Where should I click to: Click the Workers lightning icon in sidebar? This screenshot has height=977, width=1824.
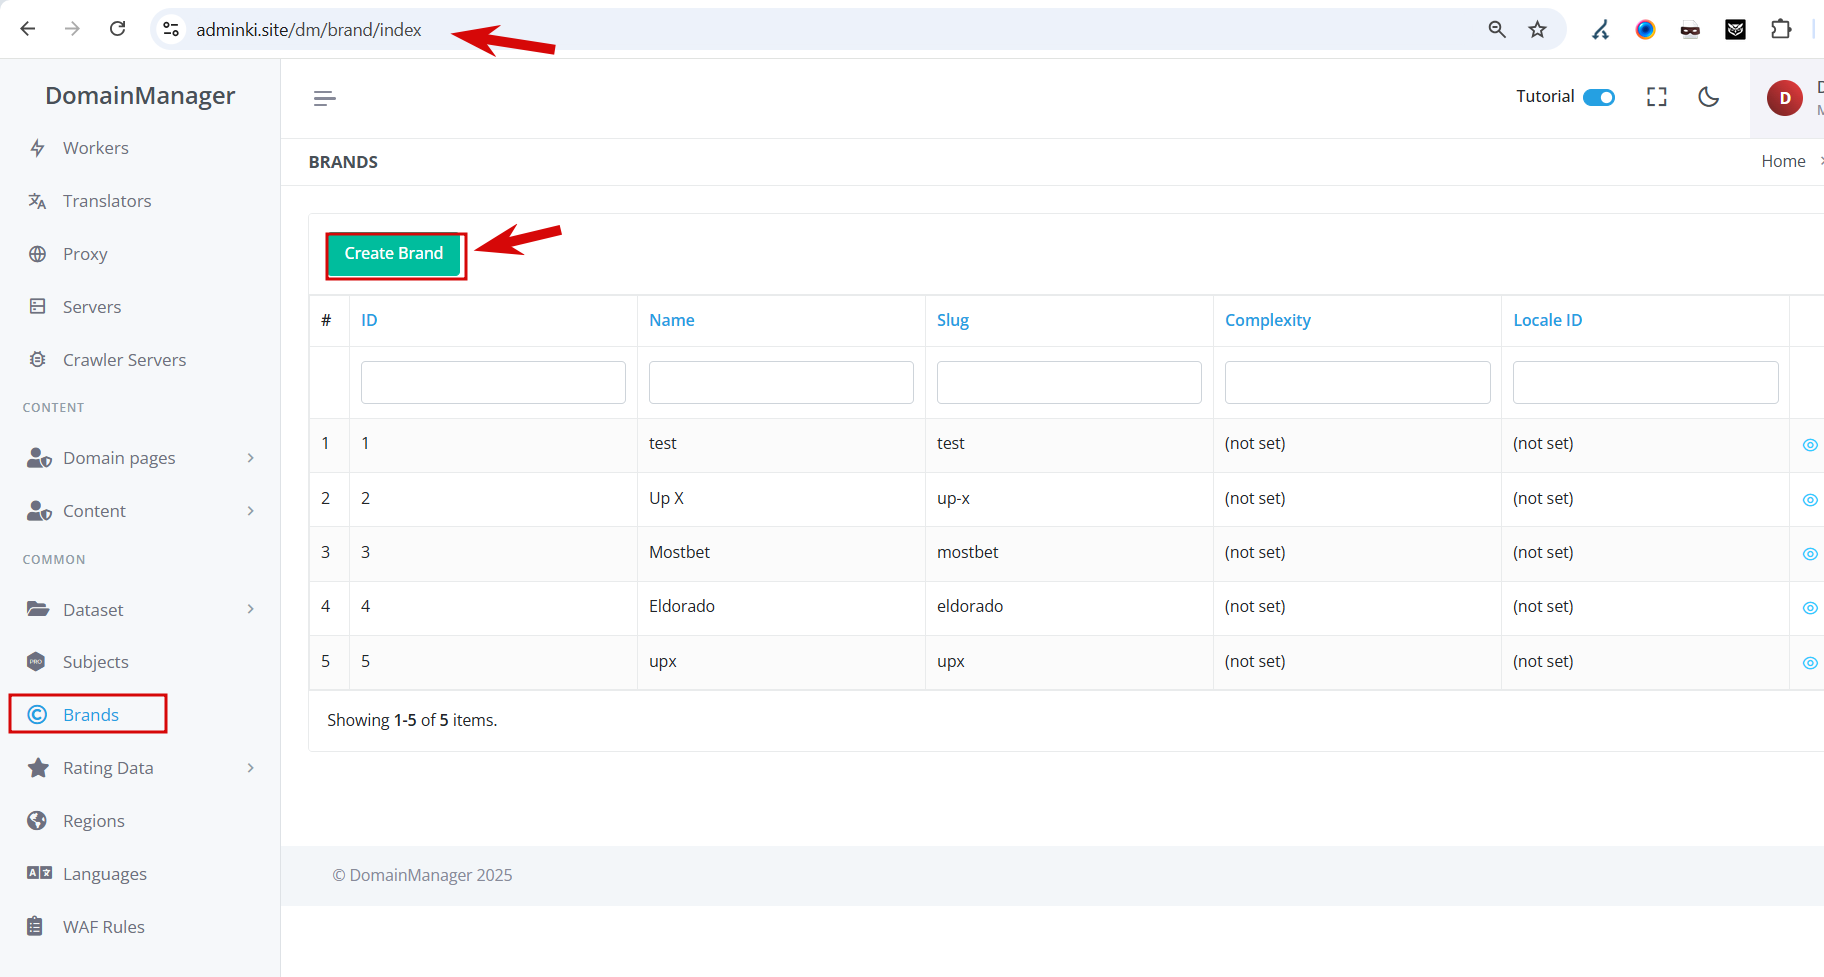(38, 148)
